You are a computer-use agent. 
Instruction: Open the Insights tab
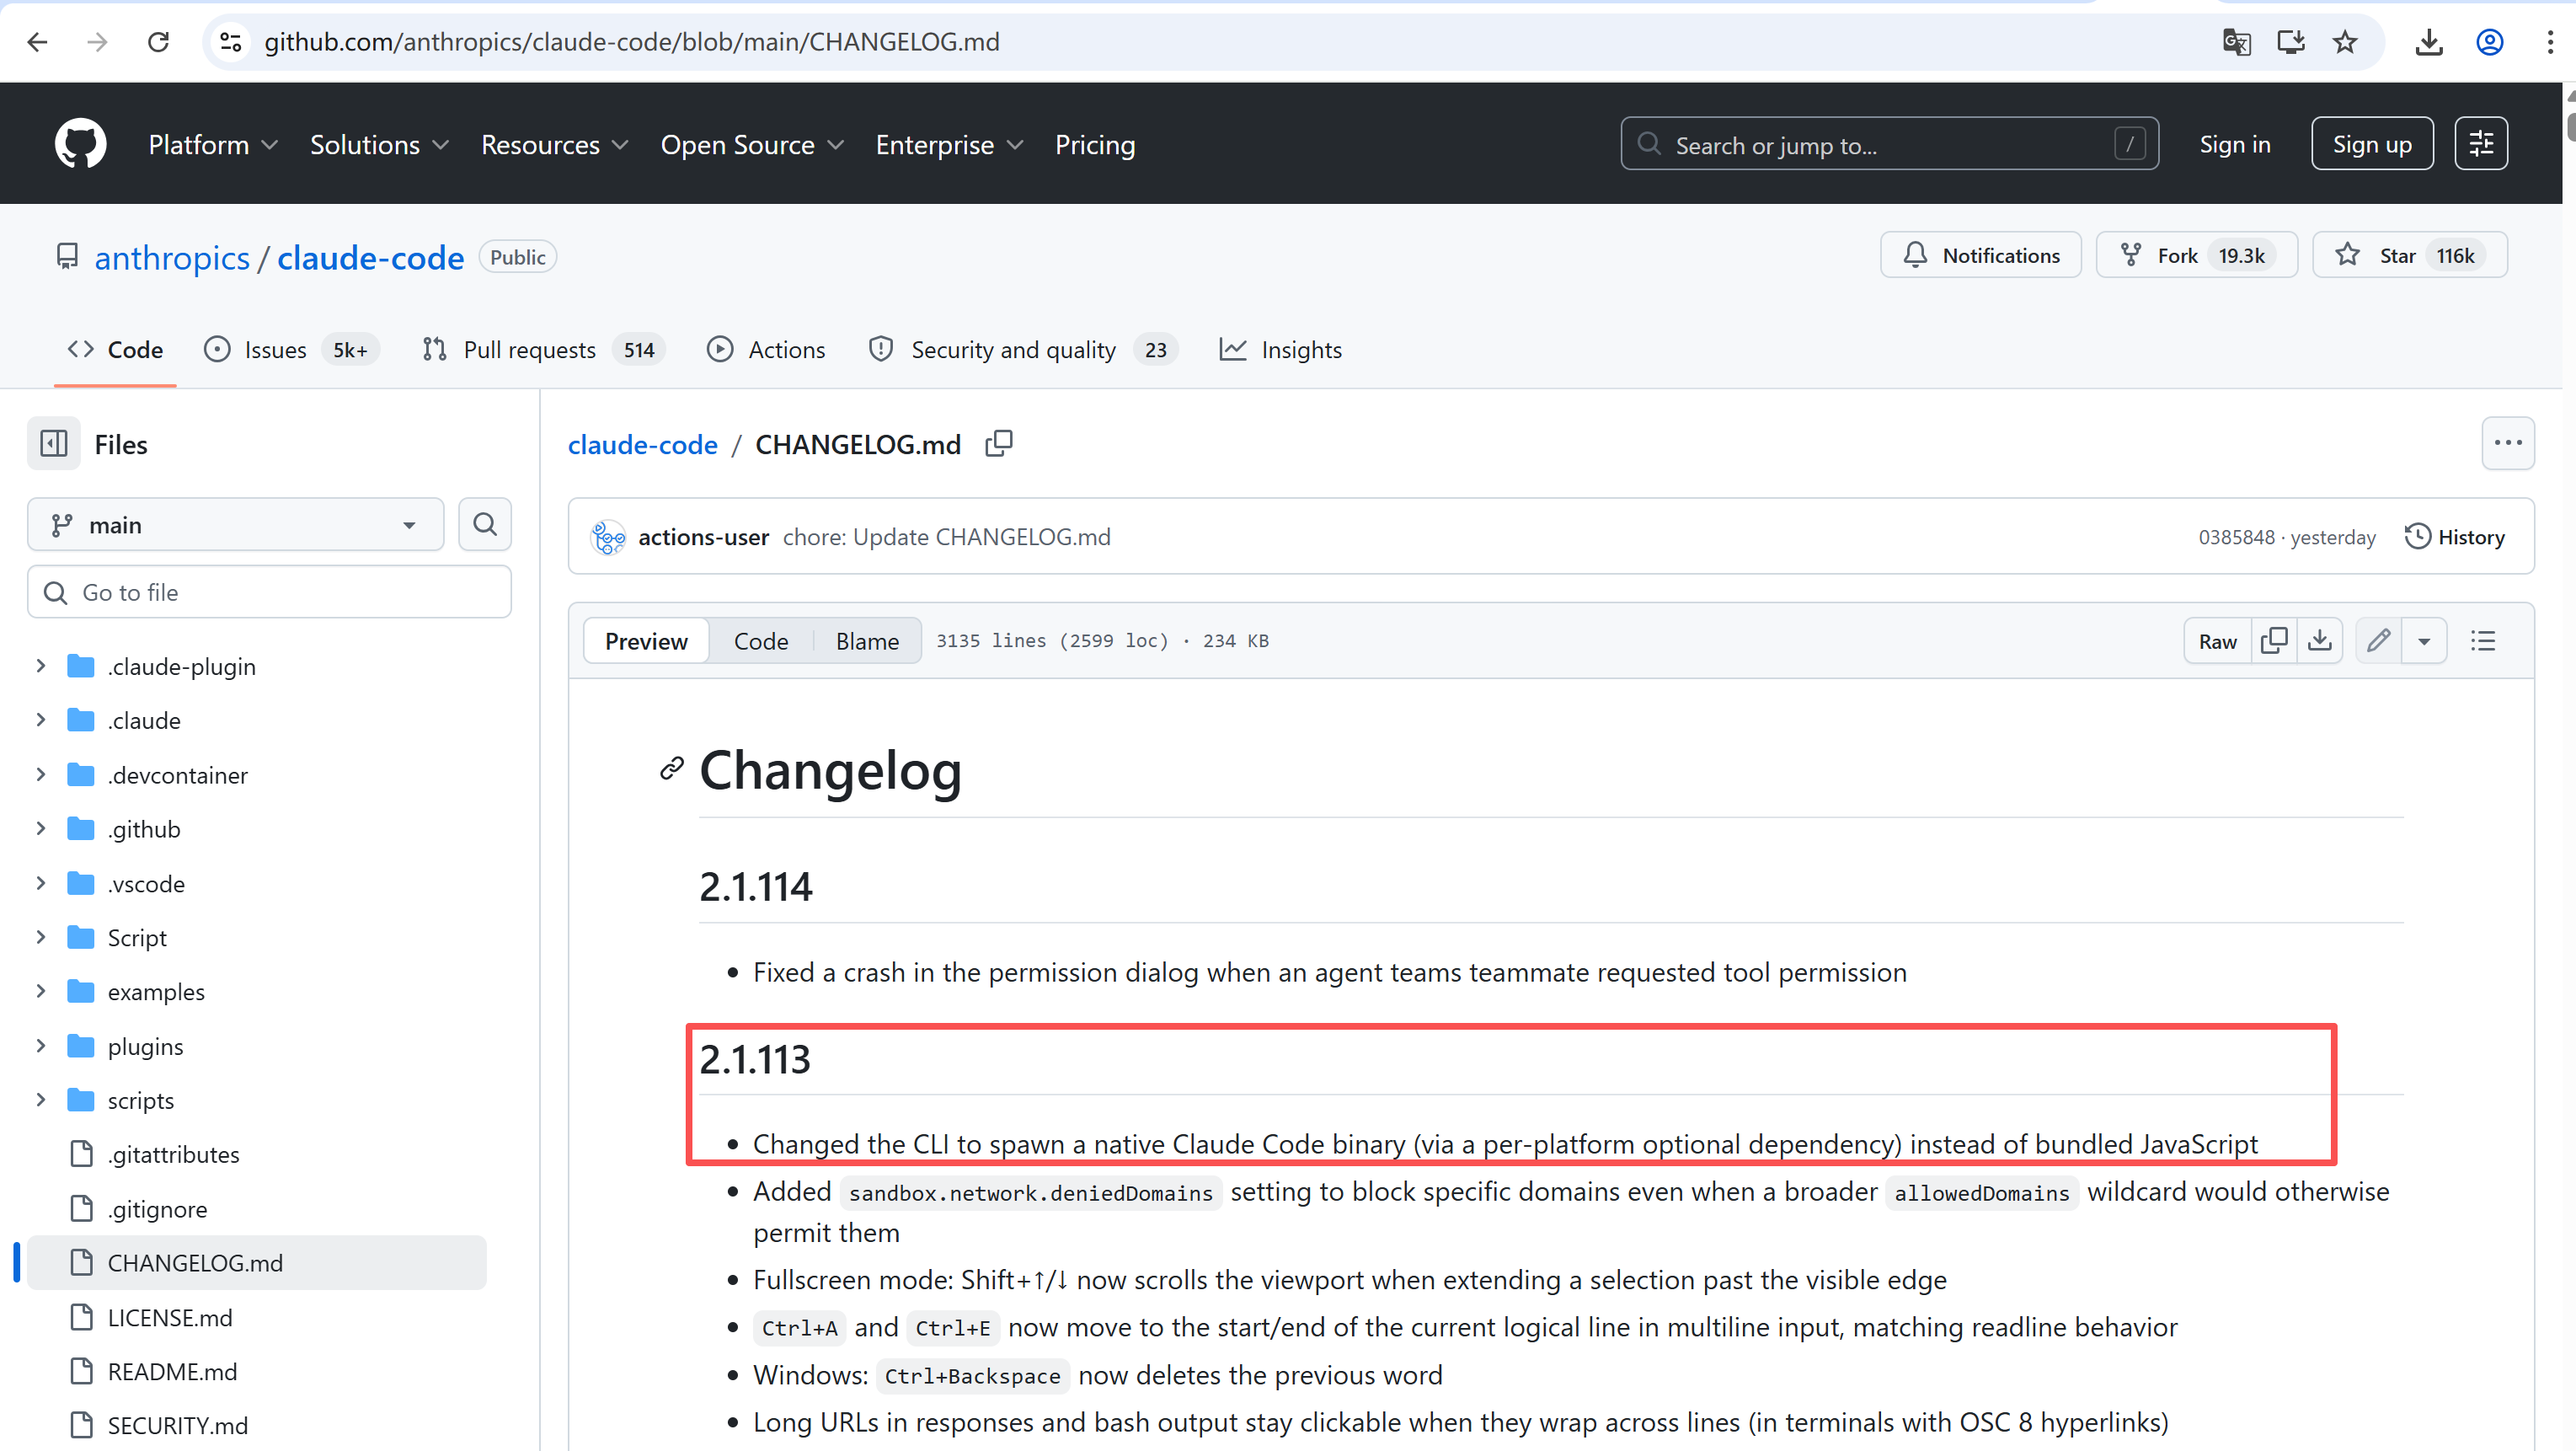(1281, 349)
